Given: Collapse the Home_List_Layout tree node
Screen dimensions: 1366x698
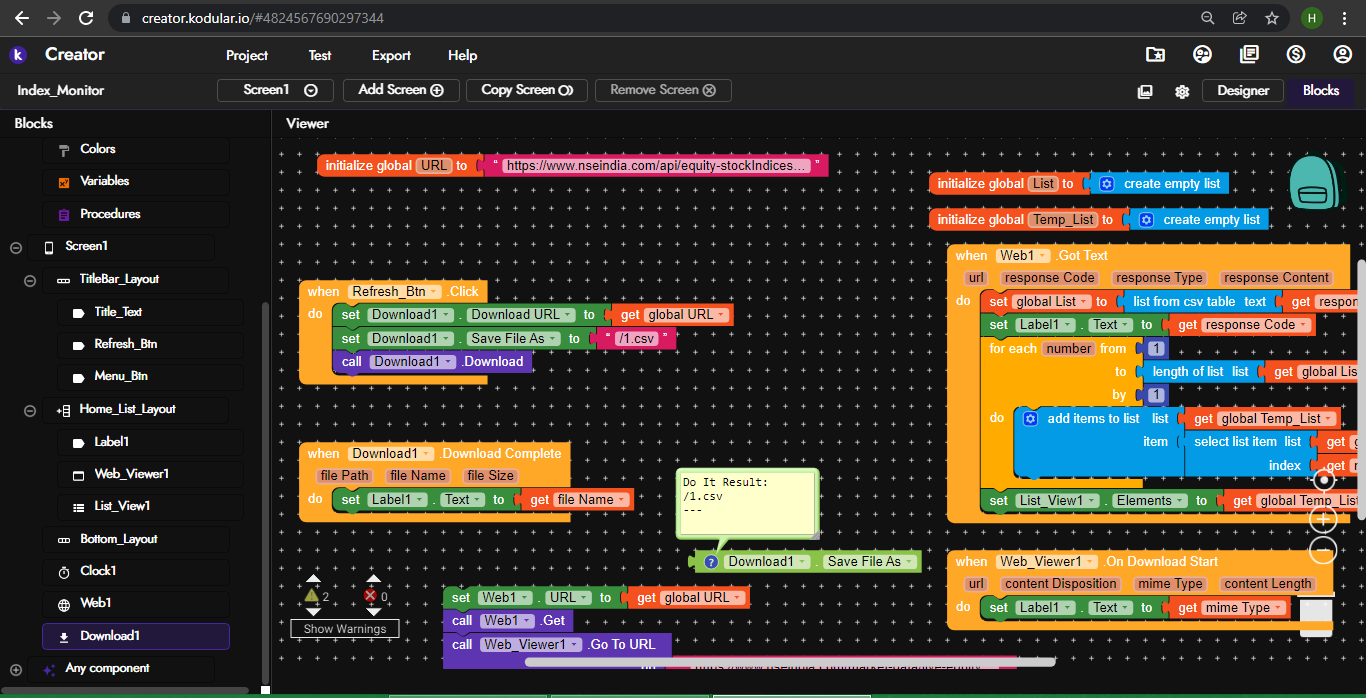Looking at the screenshot, I should tap(30, 410).
